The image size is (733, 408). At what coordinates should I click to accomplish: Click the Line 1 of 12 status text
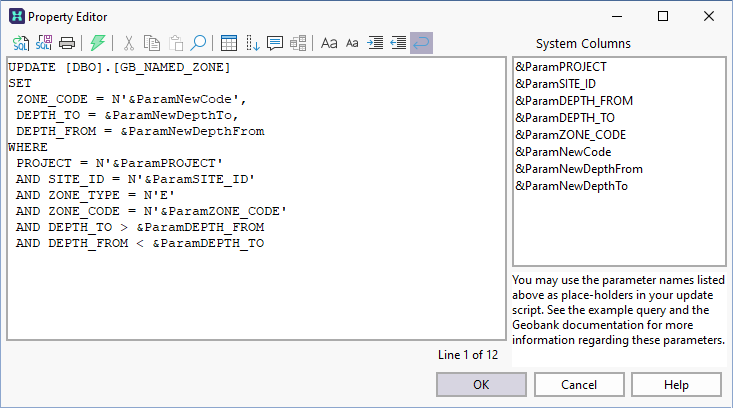467,355
